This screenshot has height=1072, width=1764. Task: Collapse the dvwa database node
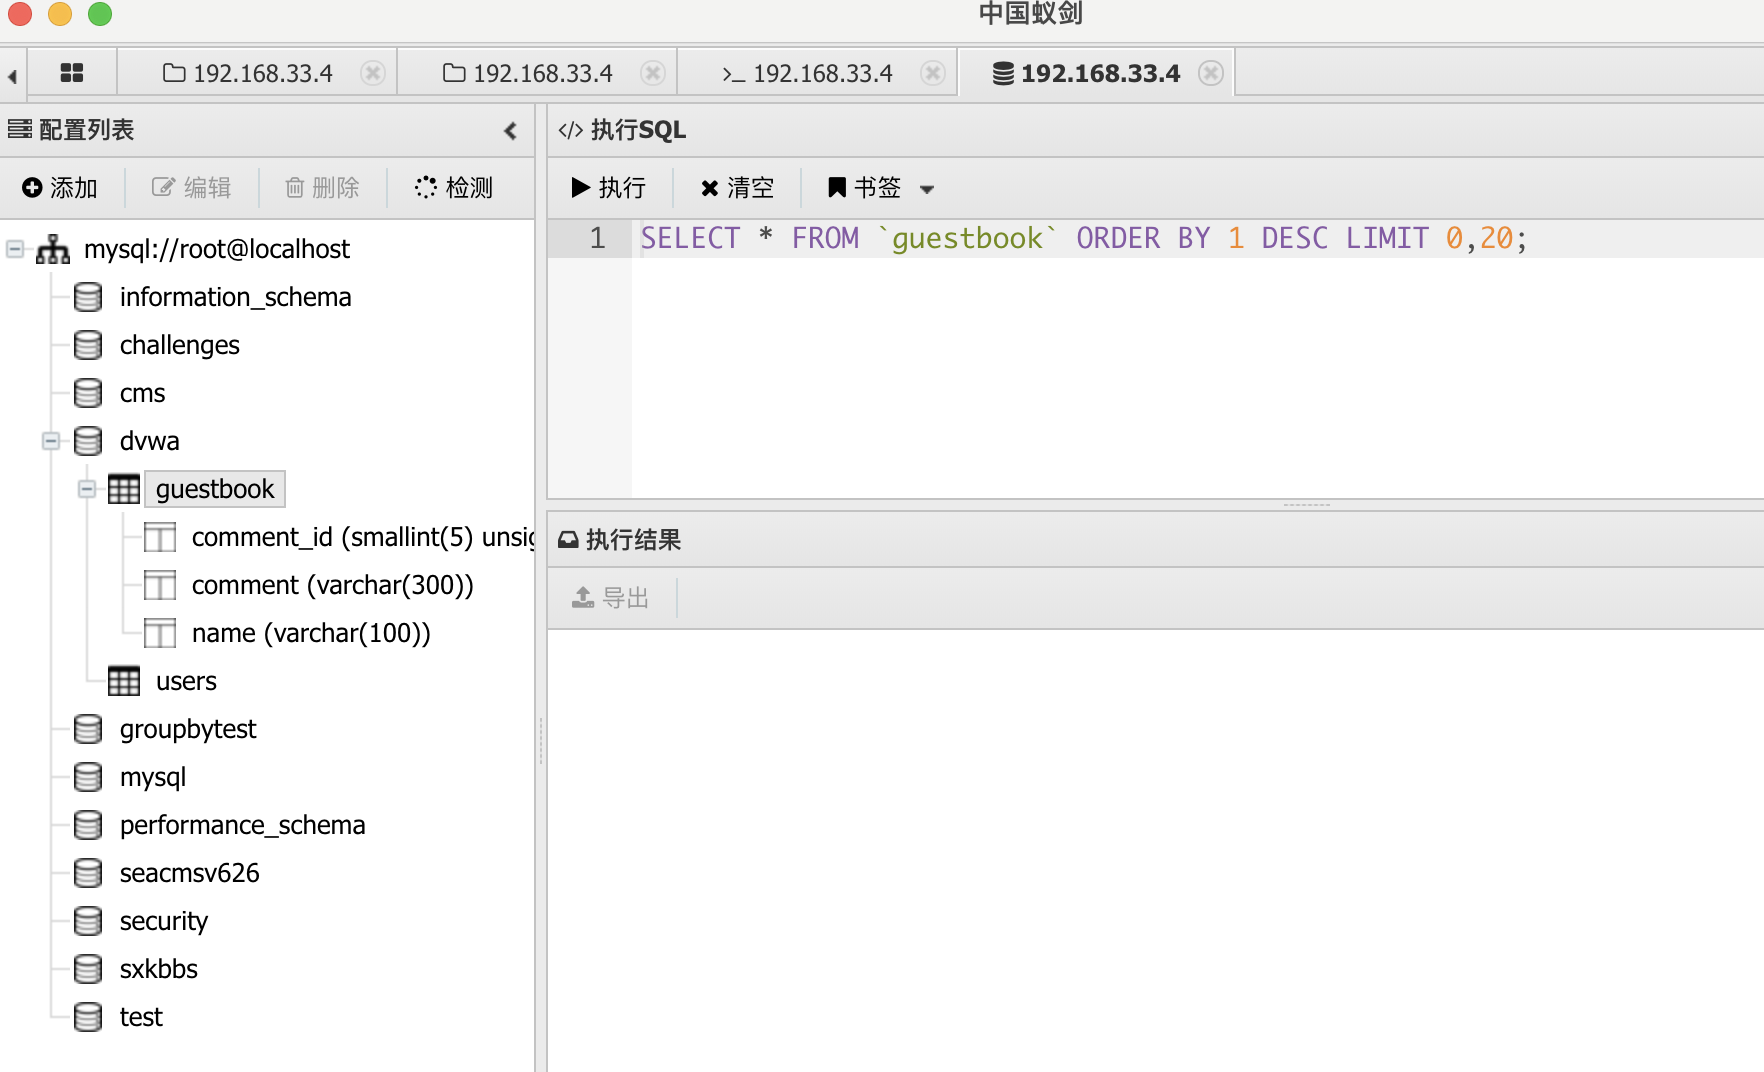pyautogui.click(x=51, y=441)
